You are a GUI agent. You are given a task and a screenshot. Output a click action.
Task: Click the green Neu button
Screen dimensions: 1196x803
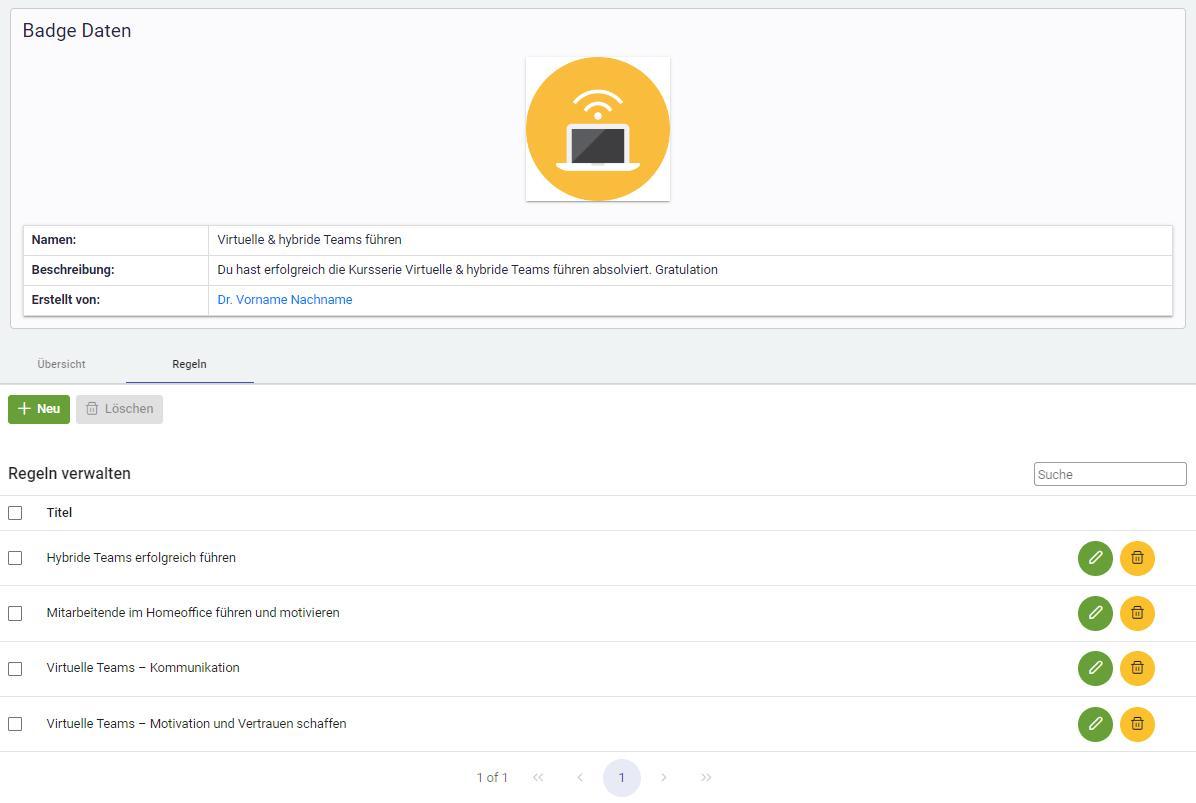coord(39,409)
